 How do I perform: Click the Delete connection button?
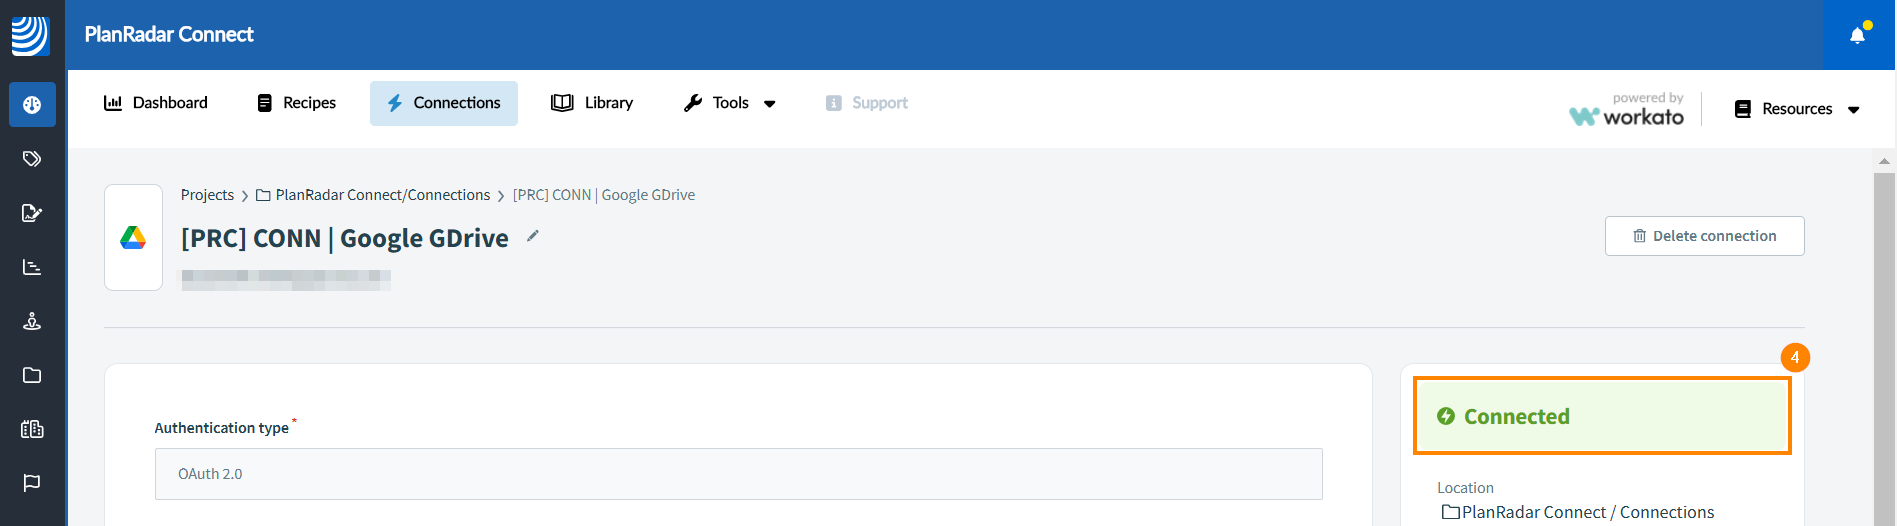click(x=1705, y=236)
